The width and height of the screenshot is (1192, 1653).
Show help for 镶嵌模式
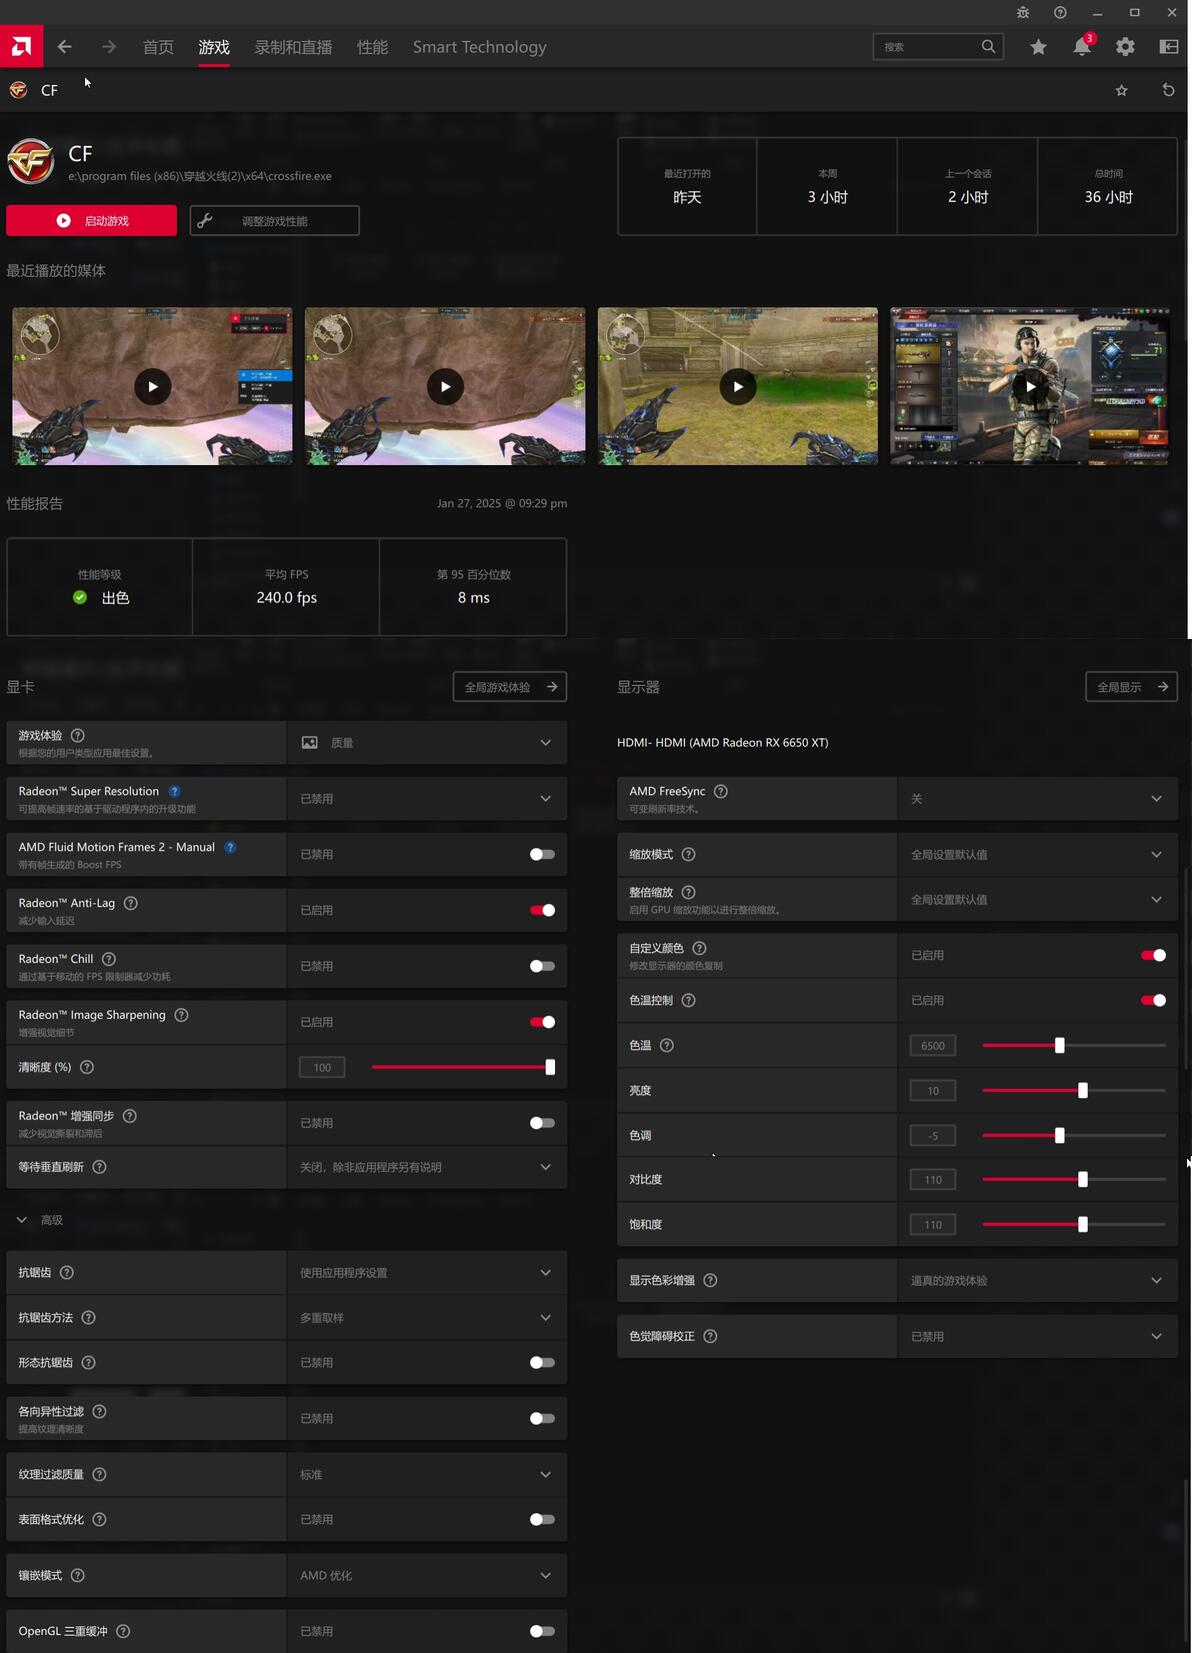tap(78, 1575)
